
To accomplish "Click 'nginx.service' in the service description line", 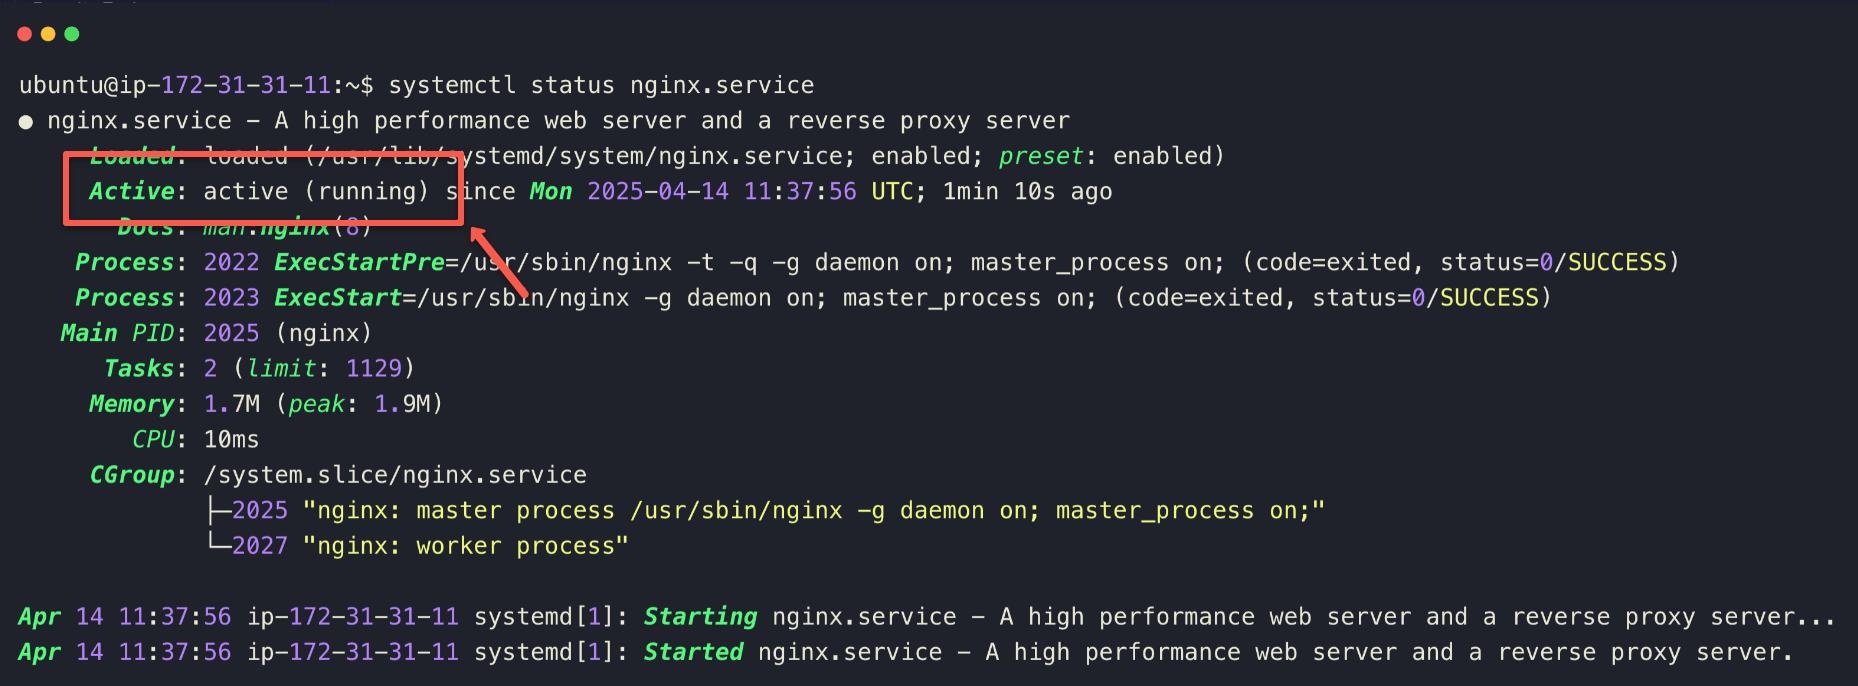I will pos(140,121).
